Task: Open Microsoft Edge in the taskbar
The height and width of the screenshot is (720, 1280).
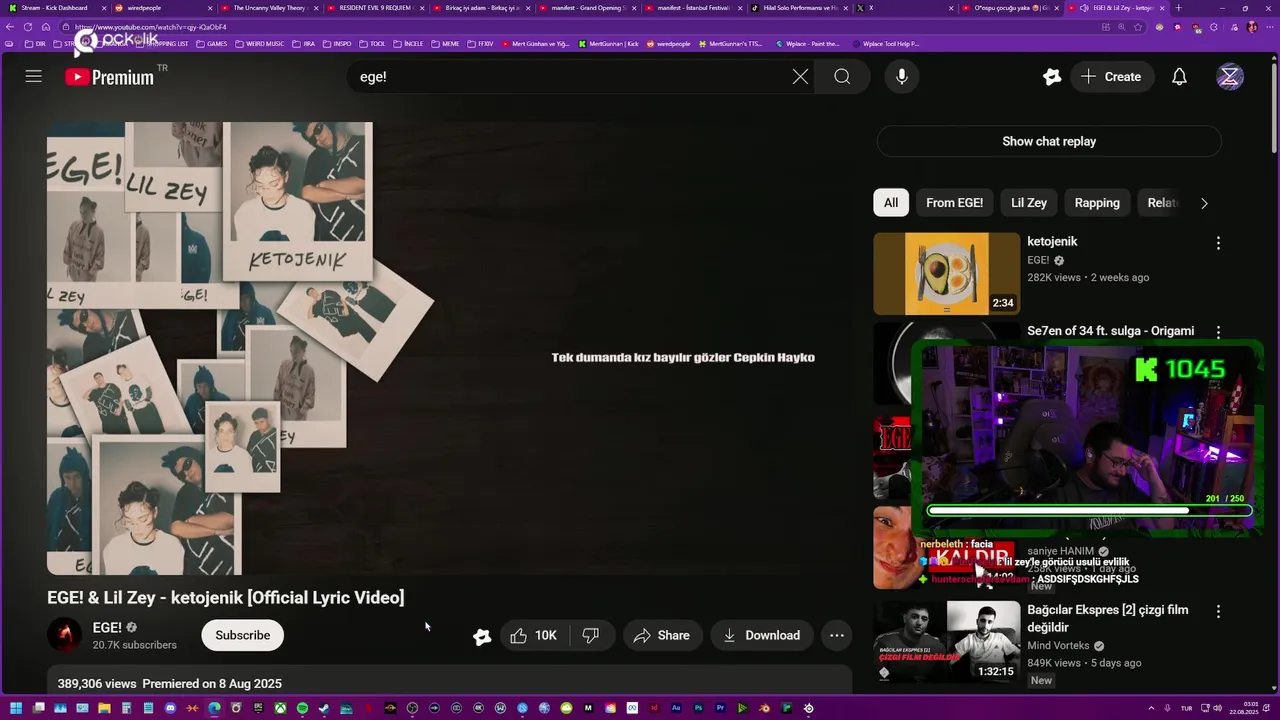Action: pos(214,708)
